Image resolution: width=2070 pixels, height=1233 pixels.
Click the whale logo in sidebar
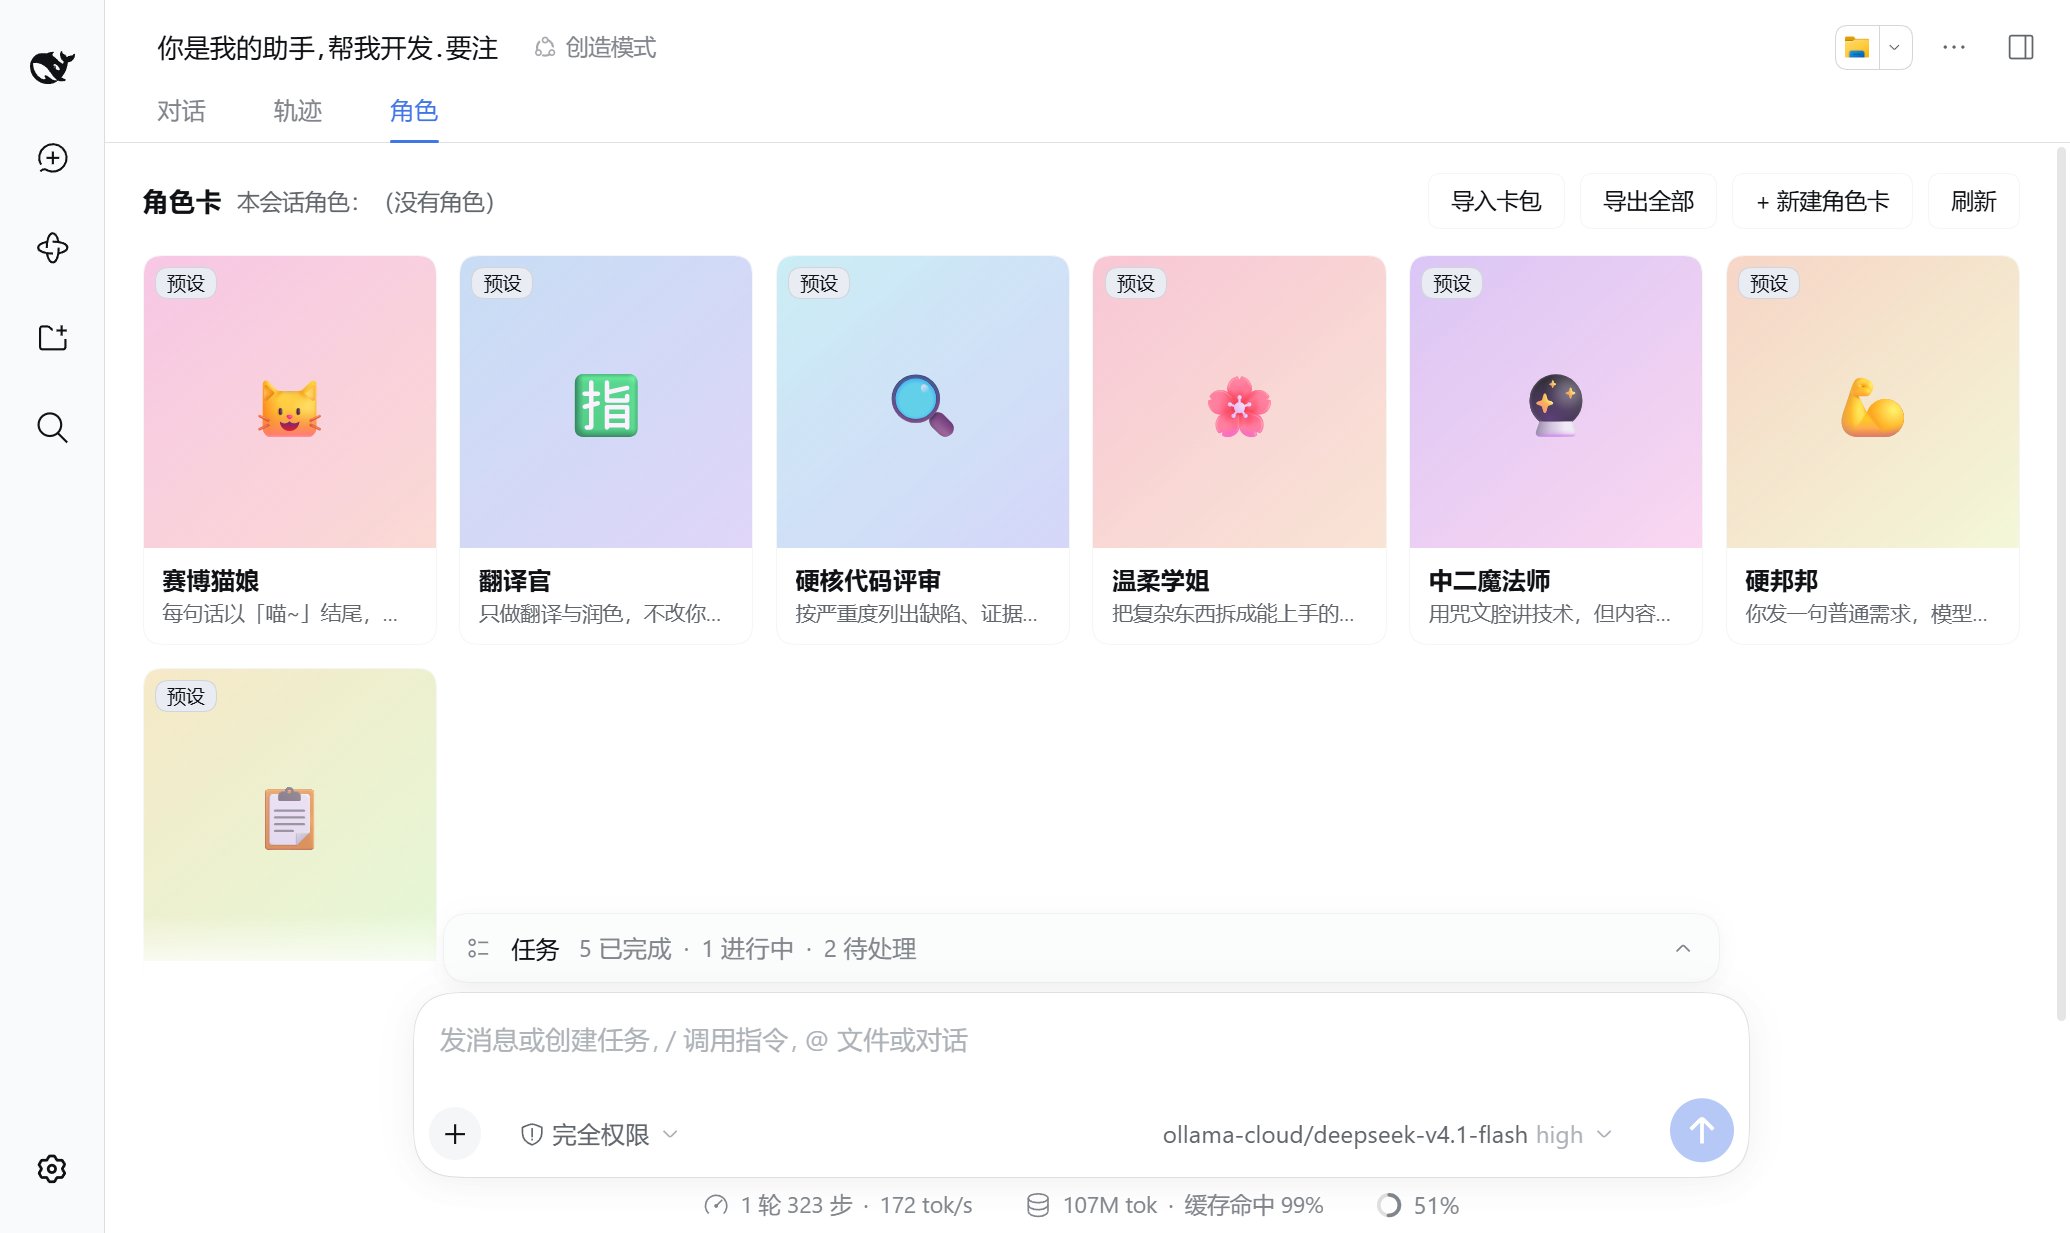(52, 67)
